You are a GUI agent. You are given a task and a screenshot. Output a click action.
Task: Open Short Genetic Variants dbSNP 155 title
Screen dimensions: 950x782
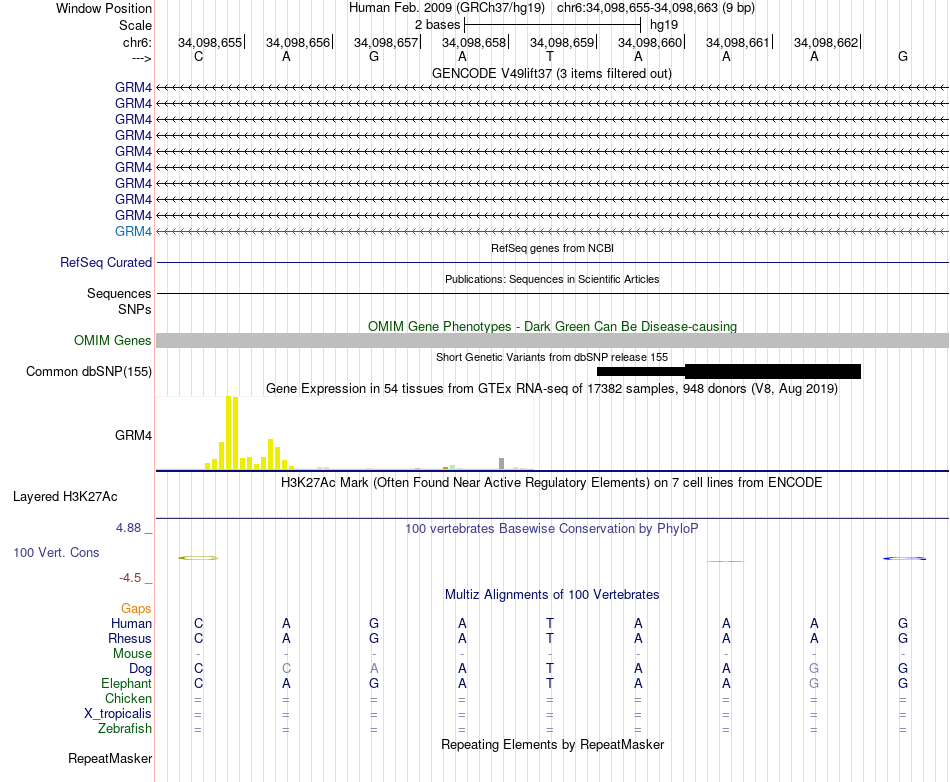point(552,357)
